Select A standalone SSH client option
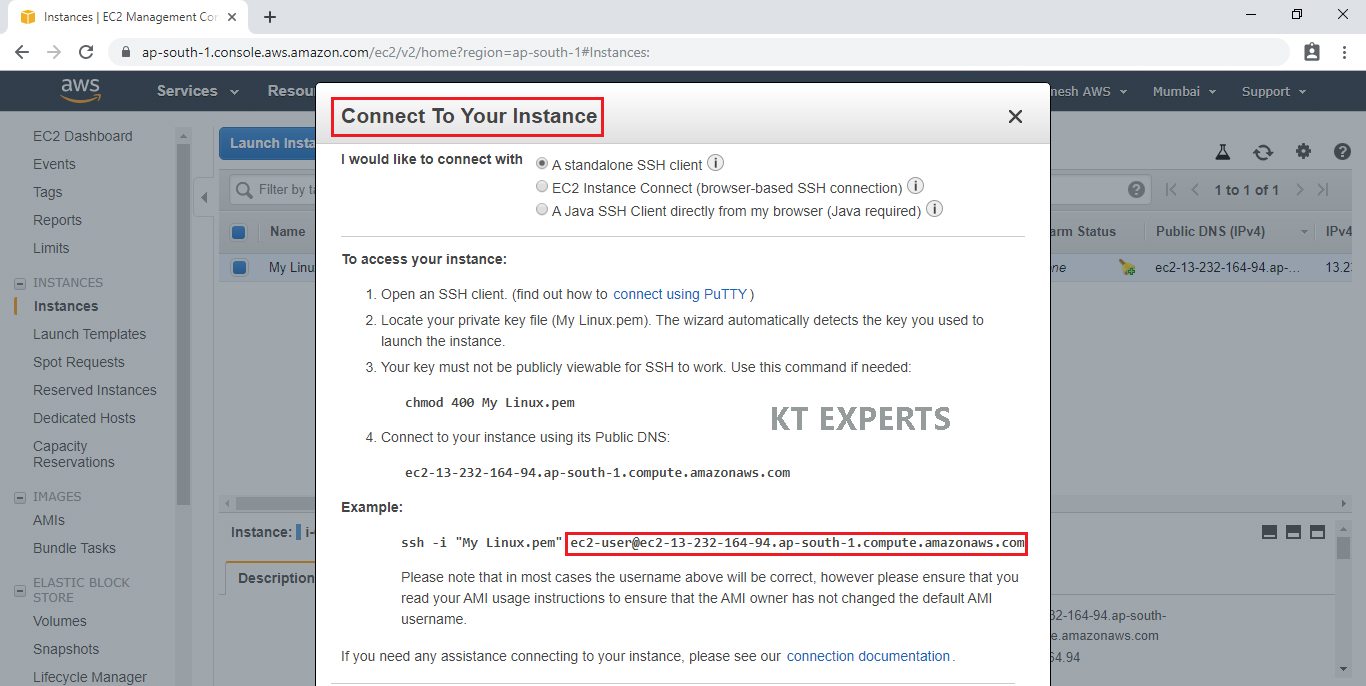Viewport: 1366px width, 686px height. coord(542,163)
